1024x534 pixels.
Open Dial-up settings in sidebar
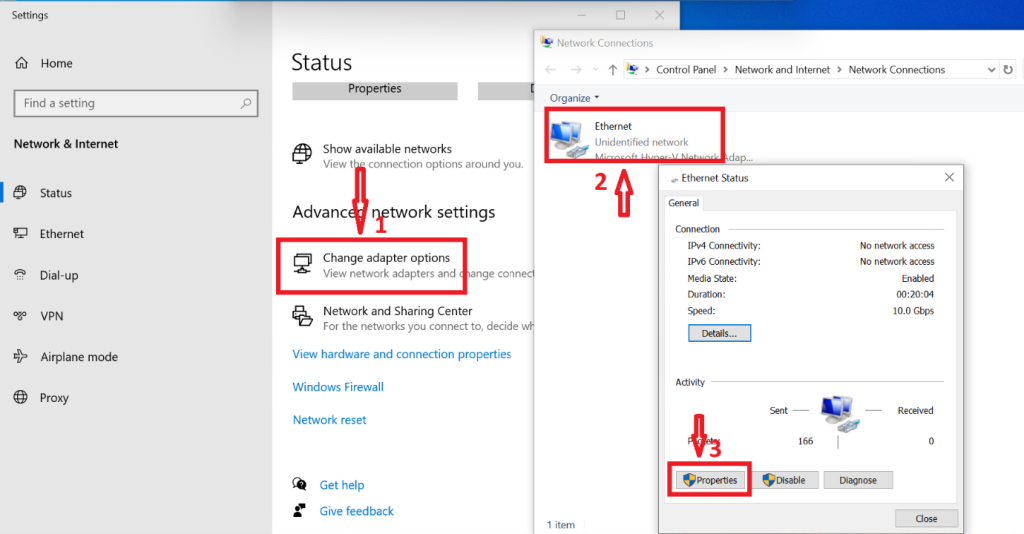pos(58,275)
